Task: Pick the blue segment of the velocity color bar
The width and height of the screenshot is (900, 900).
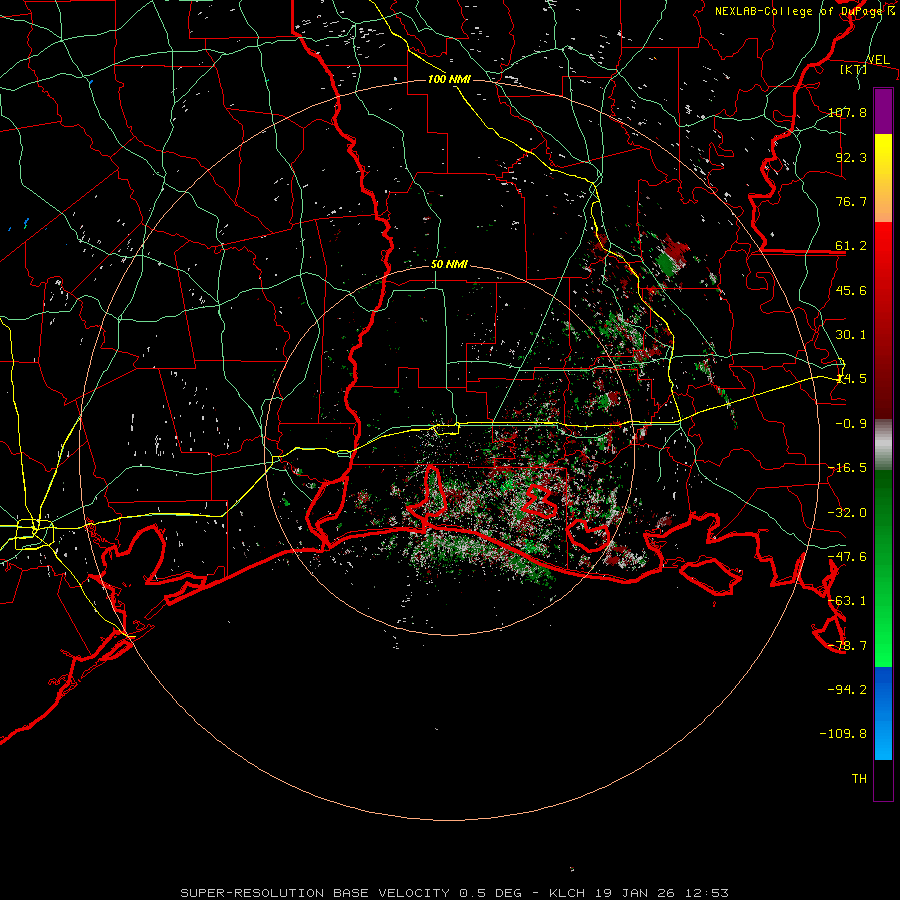Action: (x=883, y=713)
